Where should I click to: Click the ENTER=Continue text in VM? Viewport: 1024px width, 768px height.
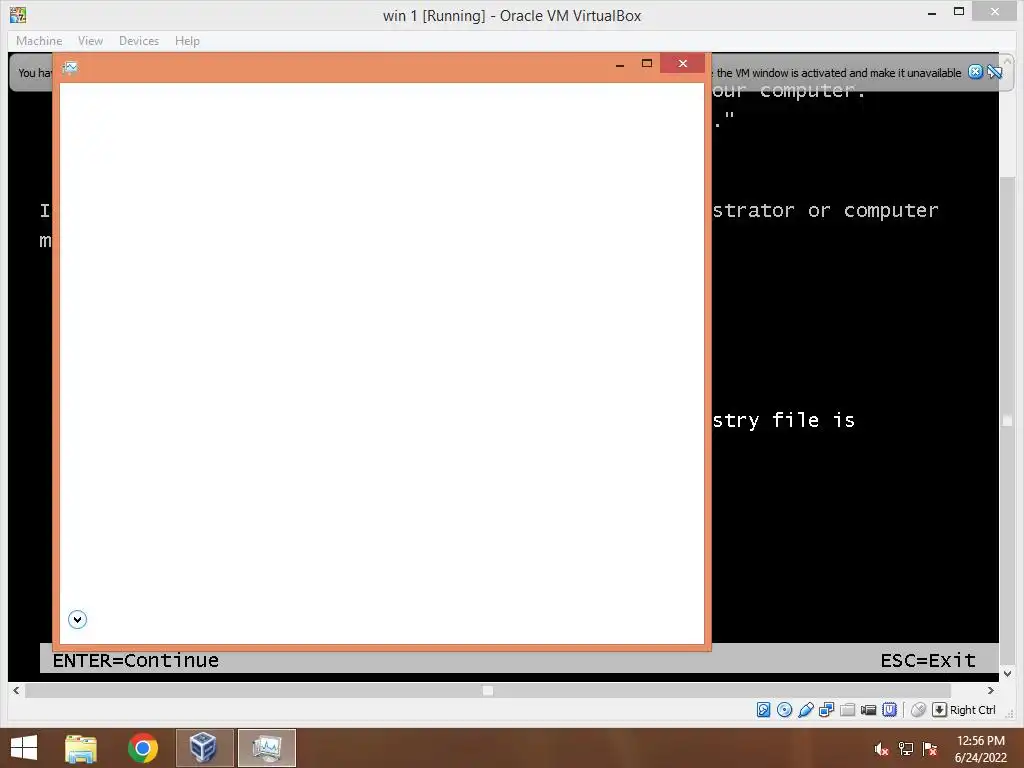coord(136,660)
